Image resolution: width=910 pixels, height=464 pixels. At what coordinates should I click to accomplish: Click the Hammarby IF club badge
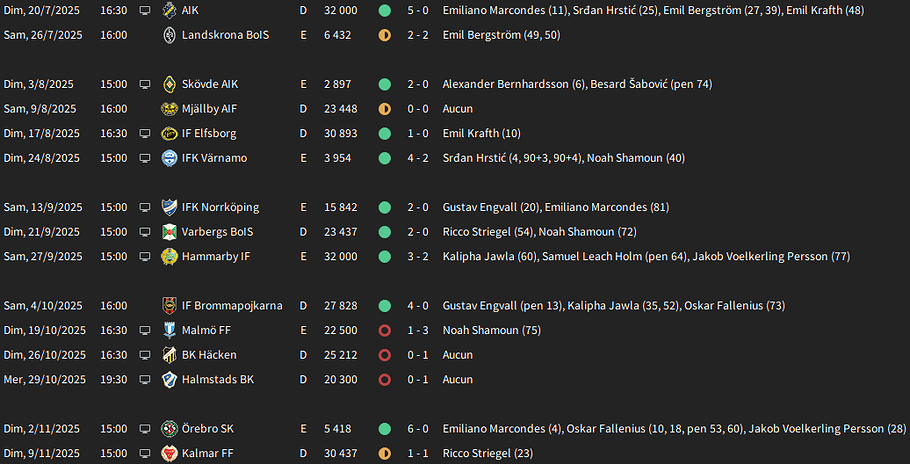(169, 256)
